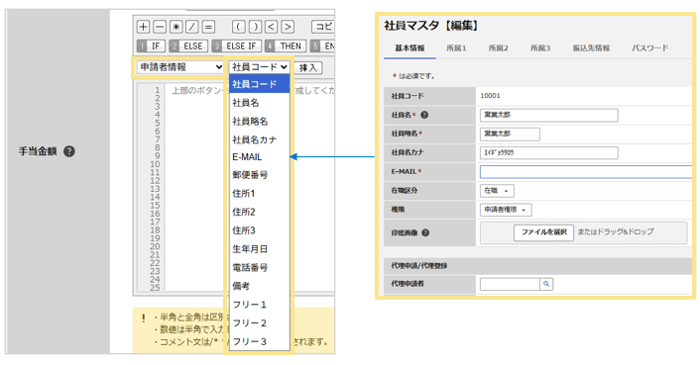Click the 社員名カナ input field
This screenshot has width=700, height=365.
coord(549,153)
